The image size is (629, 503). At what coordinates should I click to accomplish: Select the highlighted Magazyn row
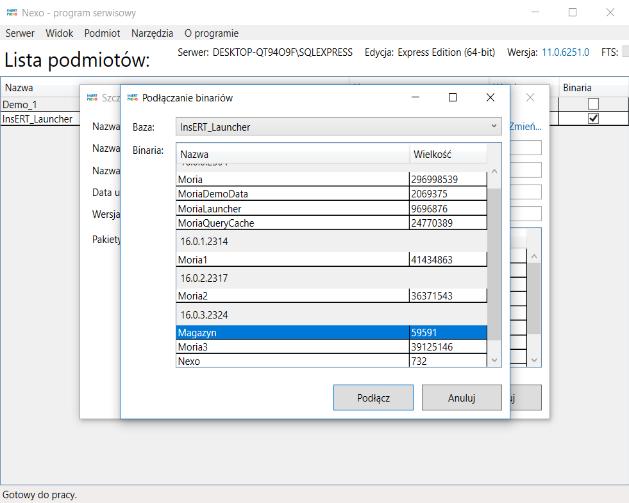click(x=331, y=333)
